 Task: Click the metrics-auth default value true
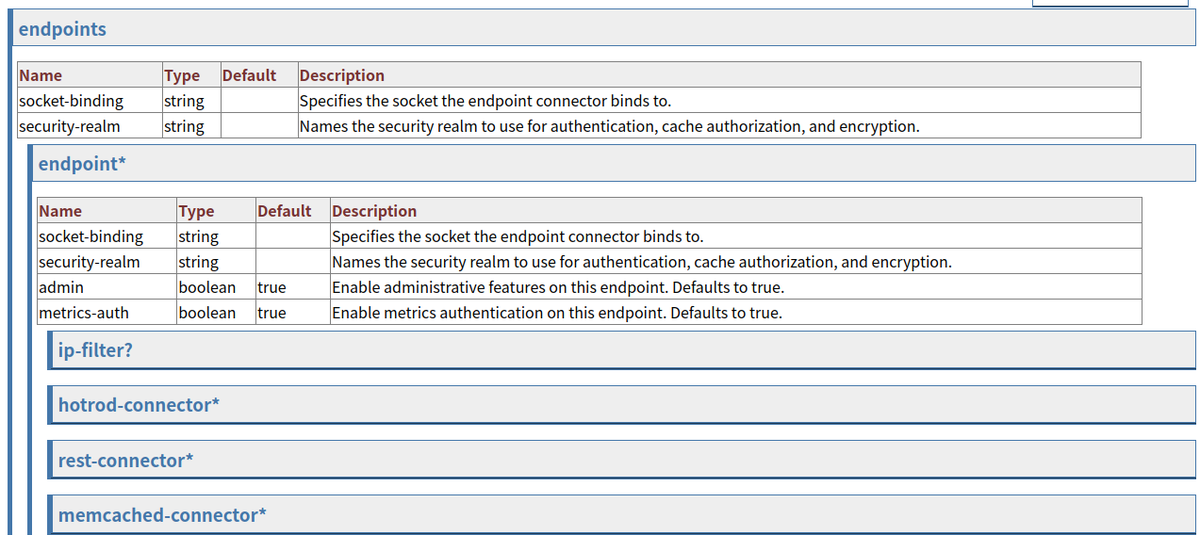click(272, 313)
